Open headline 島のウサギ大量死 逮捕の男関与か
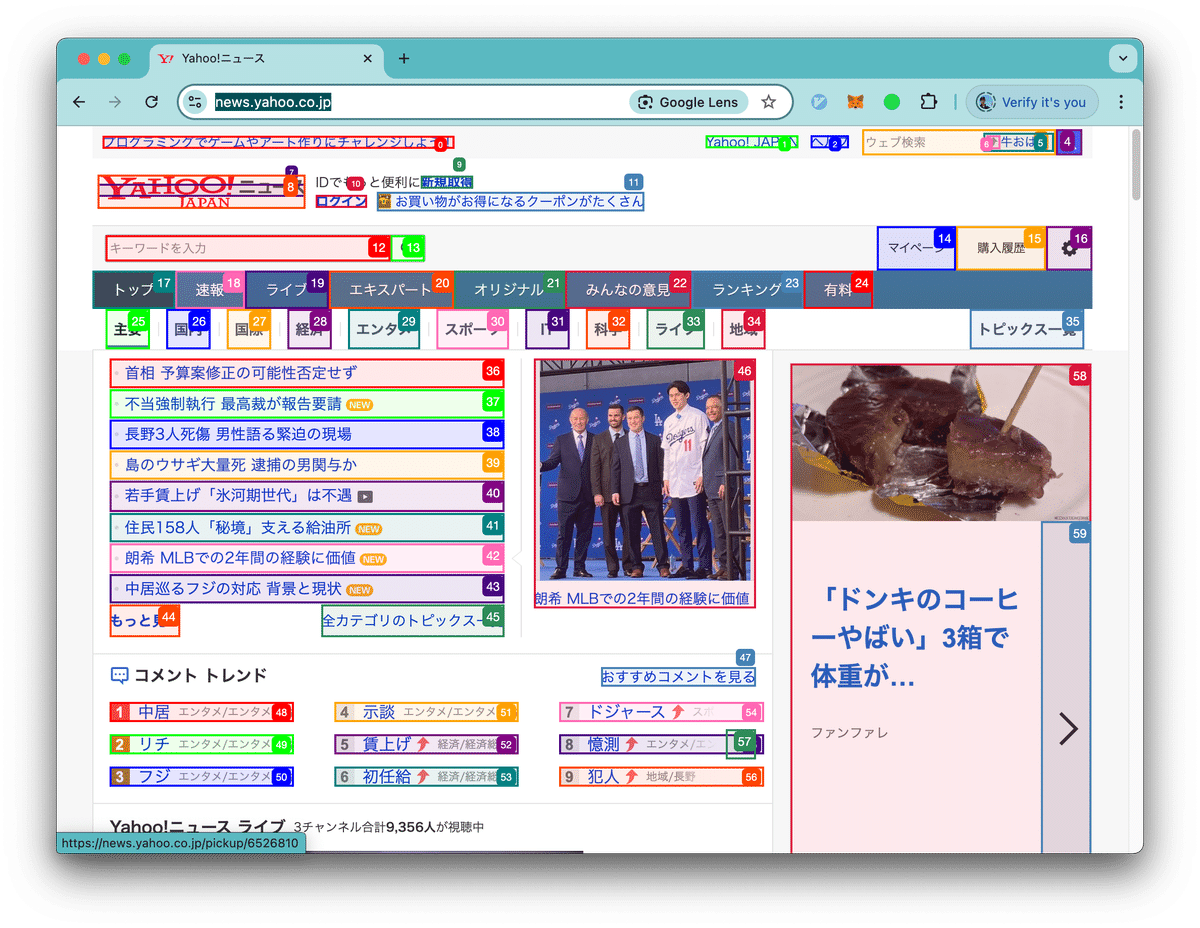 [x=307, y=465]
